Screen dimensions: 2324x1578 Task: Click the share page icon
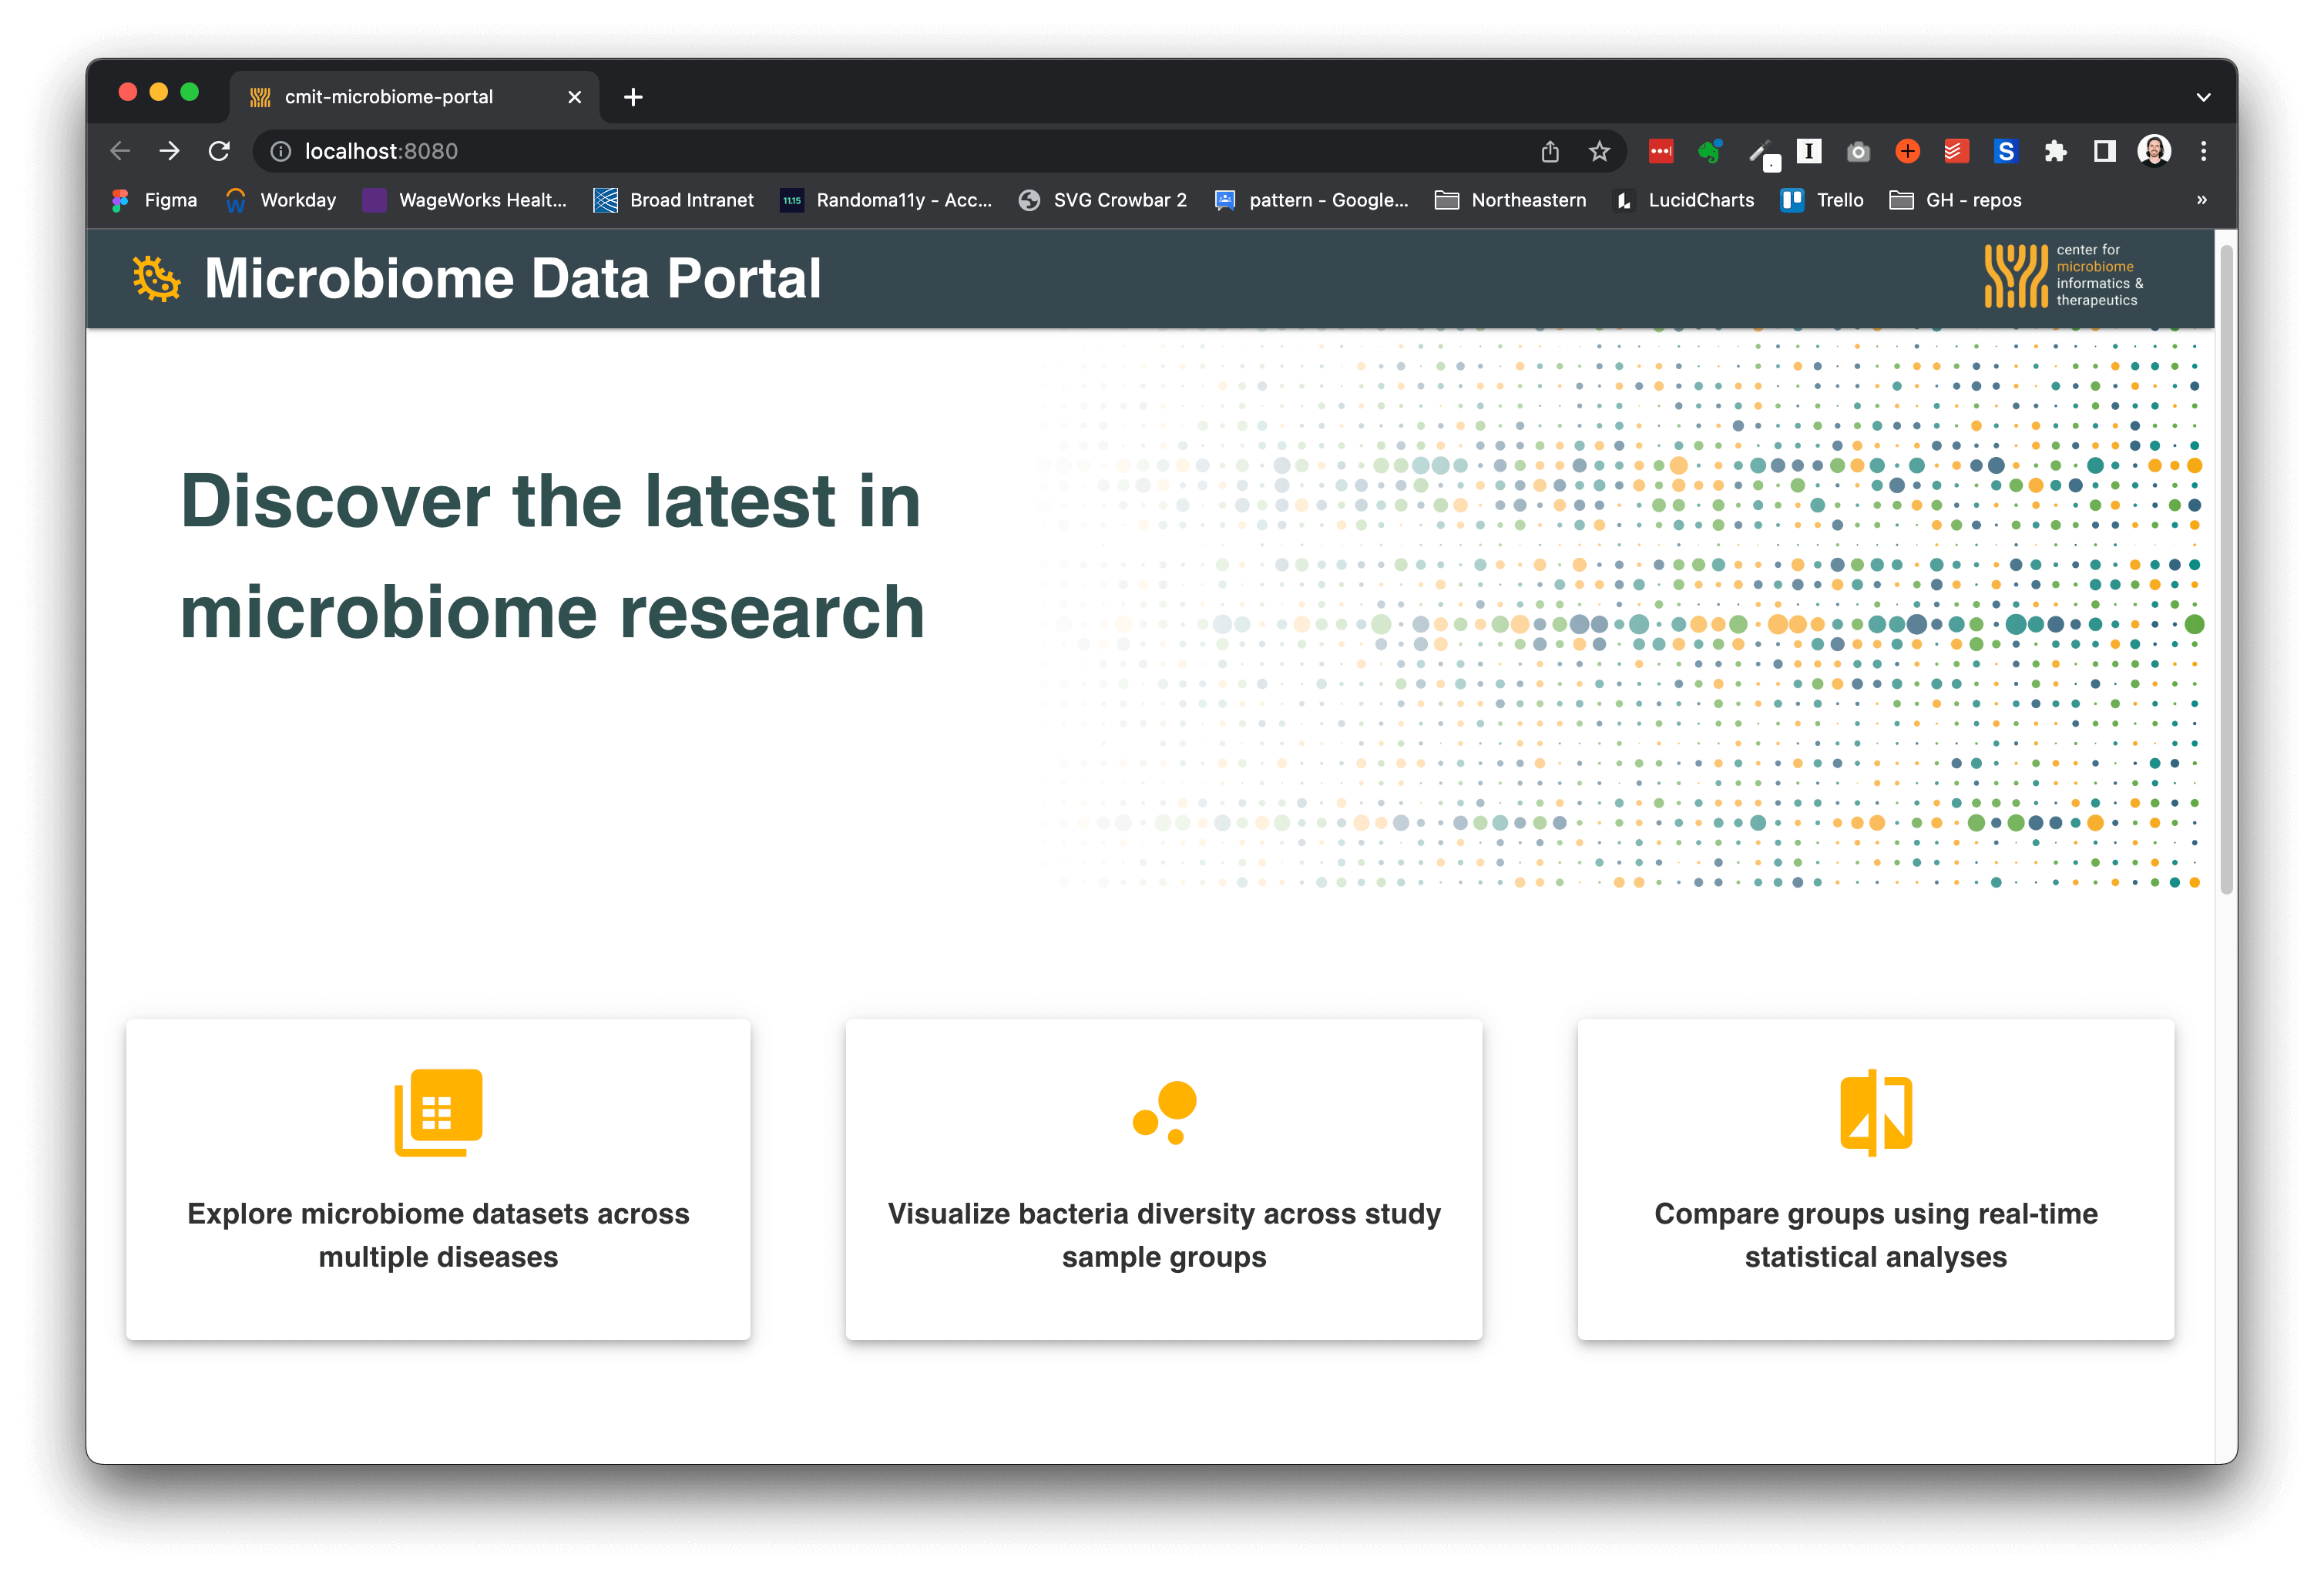1550,151
